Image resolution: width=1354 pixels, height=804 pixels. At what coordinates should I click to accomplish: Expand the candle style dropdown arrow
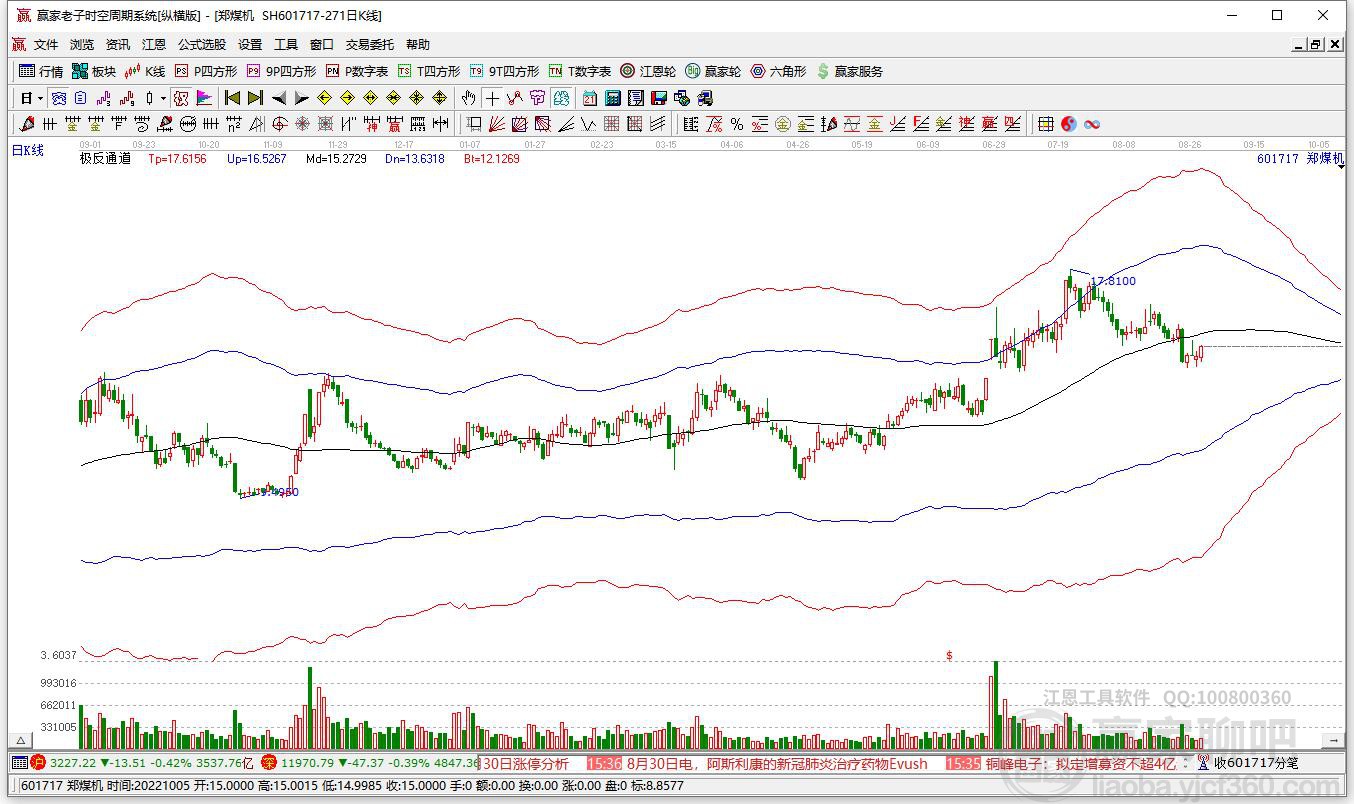tap(164, 98)
